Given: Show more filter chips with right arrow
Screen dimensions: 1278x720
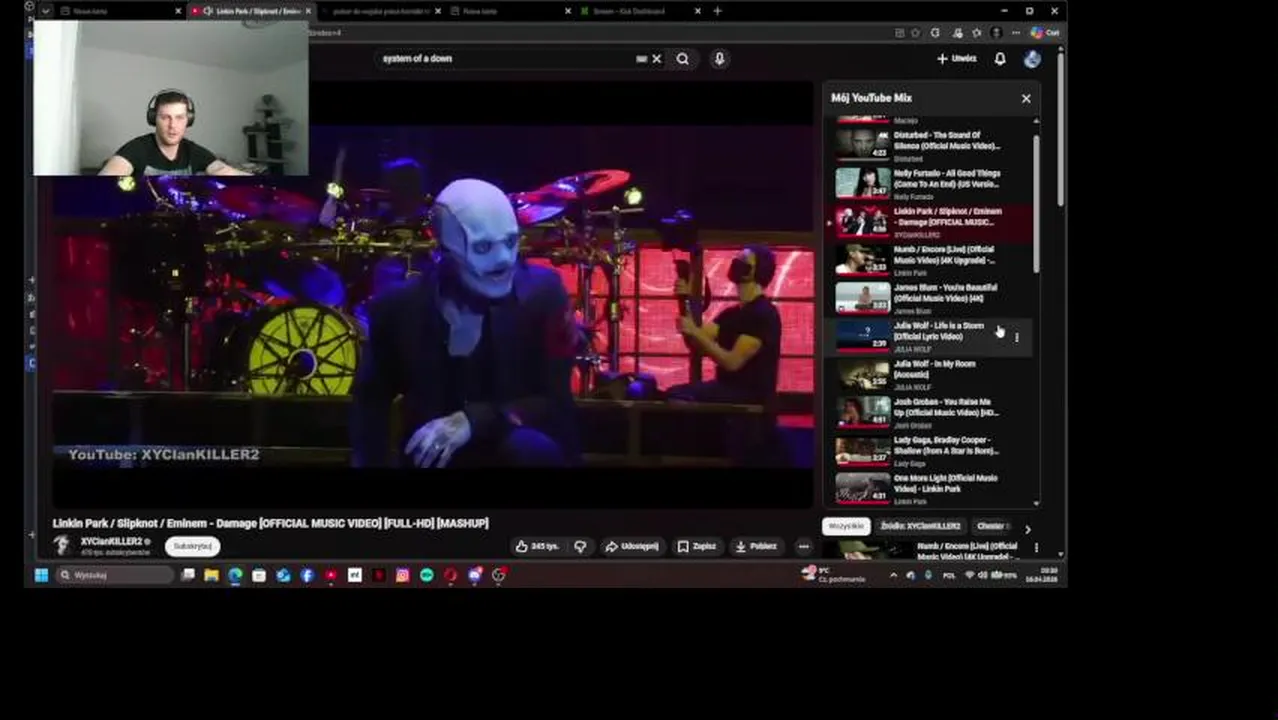Looking at the screenshot, I should tap(1027, 529).
